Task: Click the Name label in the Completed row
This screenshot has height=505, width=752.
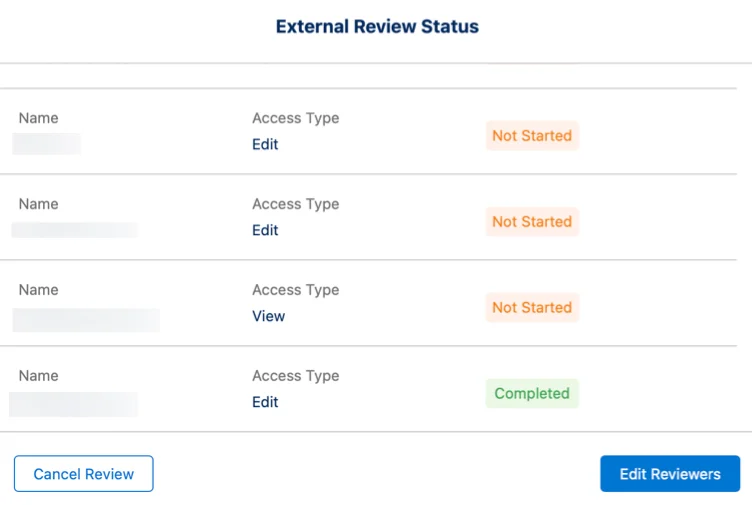Action: click(38, 376)
